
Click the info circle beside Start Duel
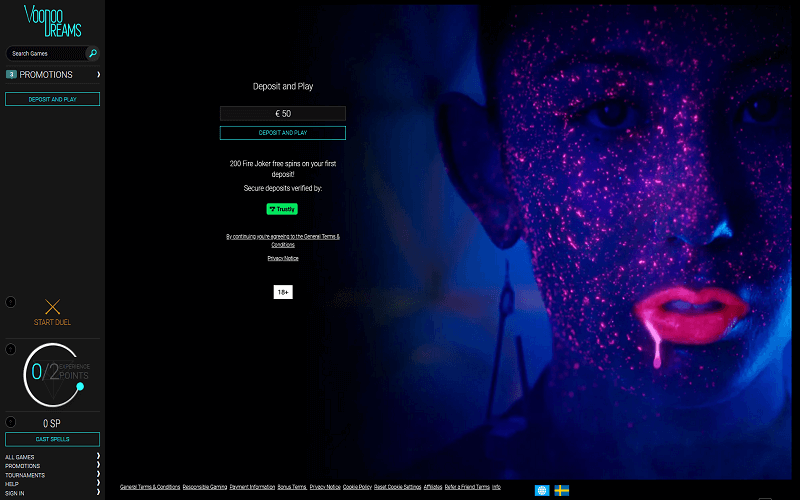[11, 302]
